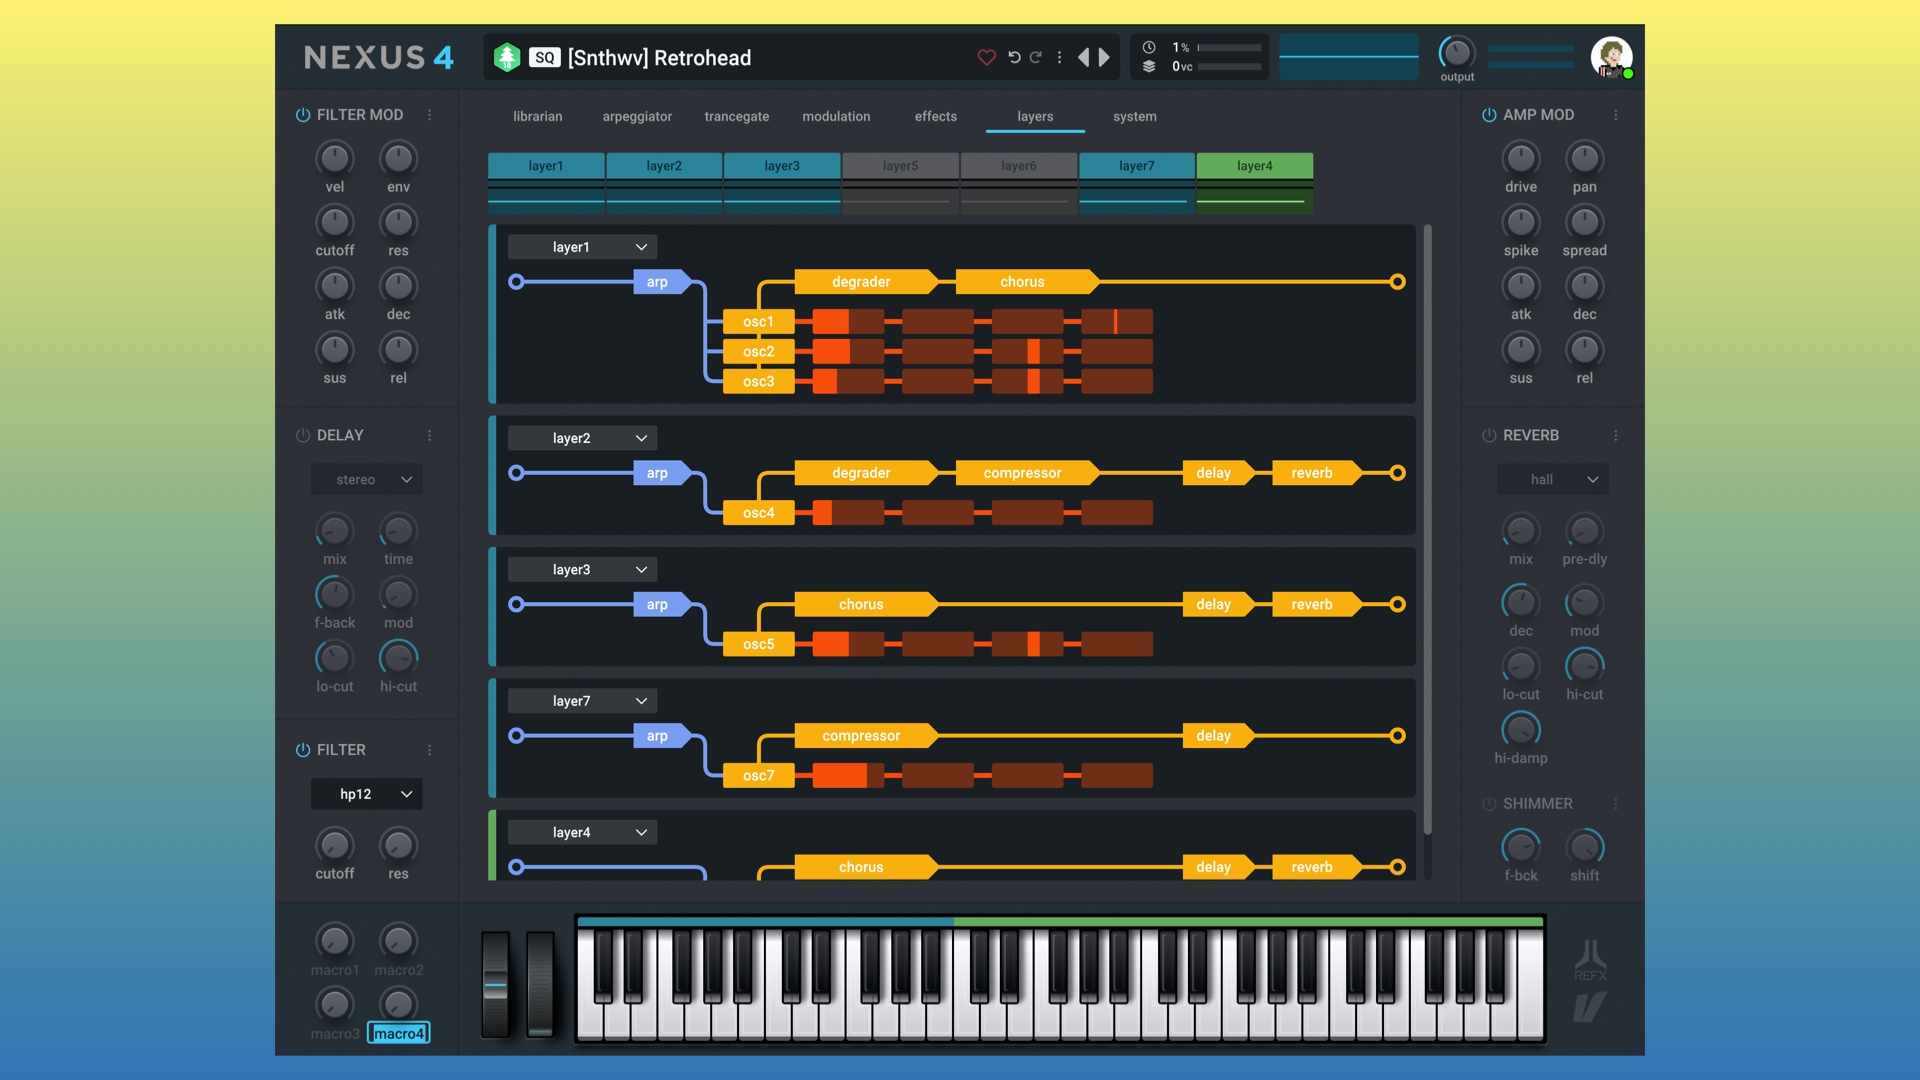Open SHIMMER section options dots

pos(1616,804)
